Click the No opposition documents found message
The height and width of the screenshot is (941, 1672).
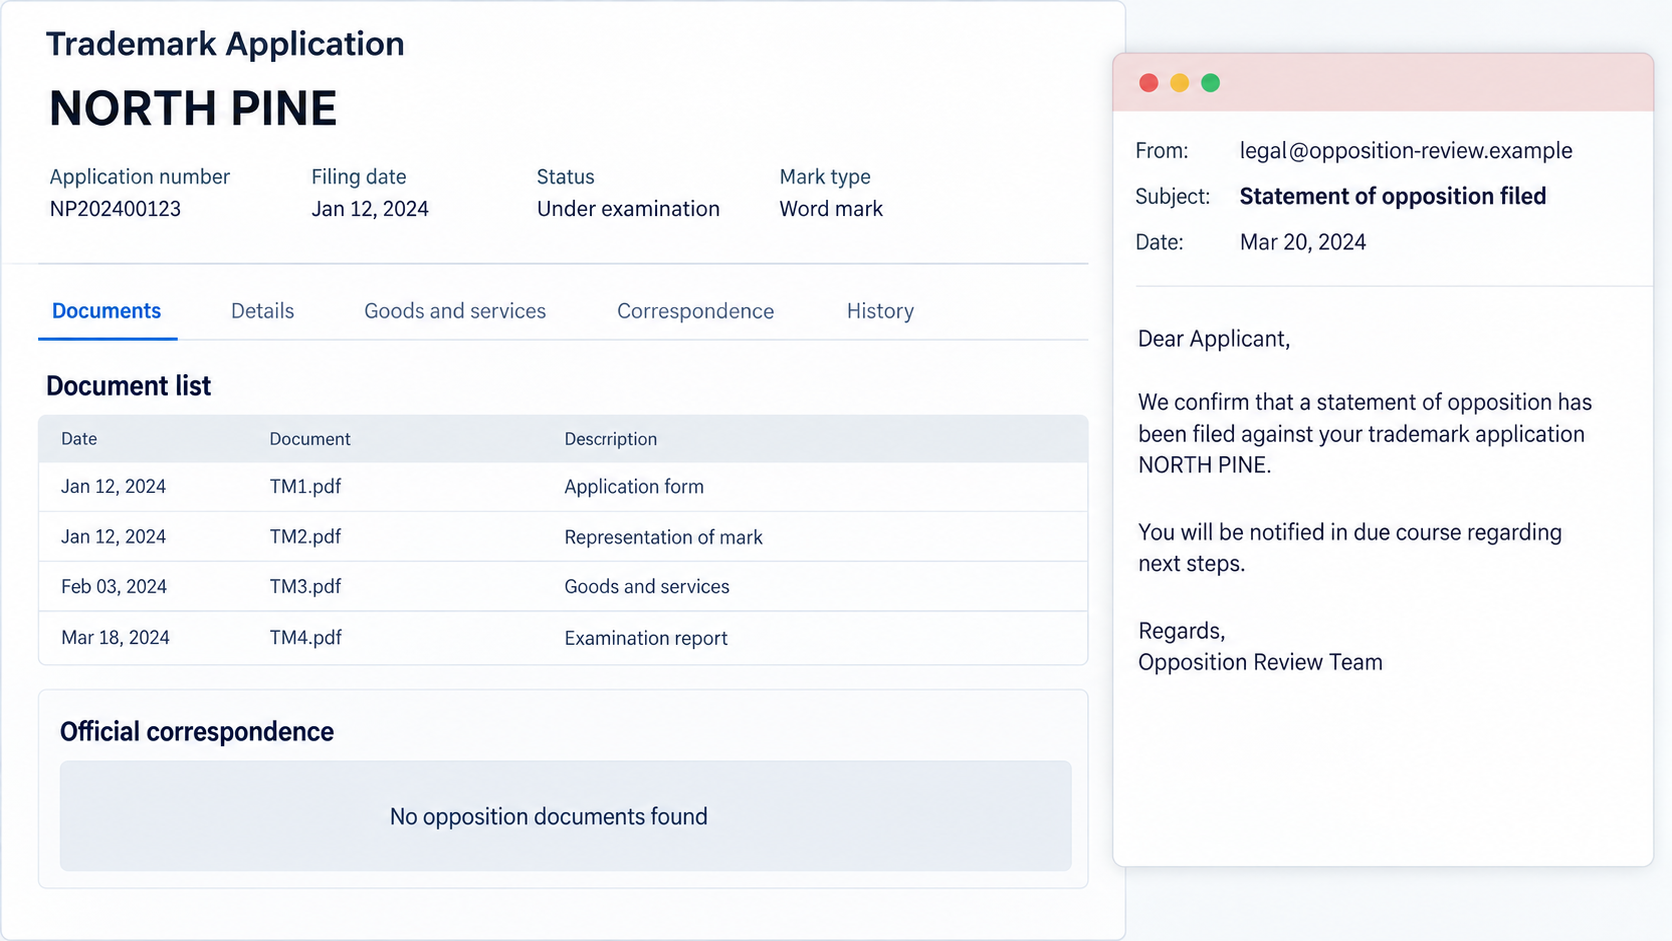pyautogui.click(x=548, y=817)
